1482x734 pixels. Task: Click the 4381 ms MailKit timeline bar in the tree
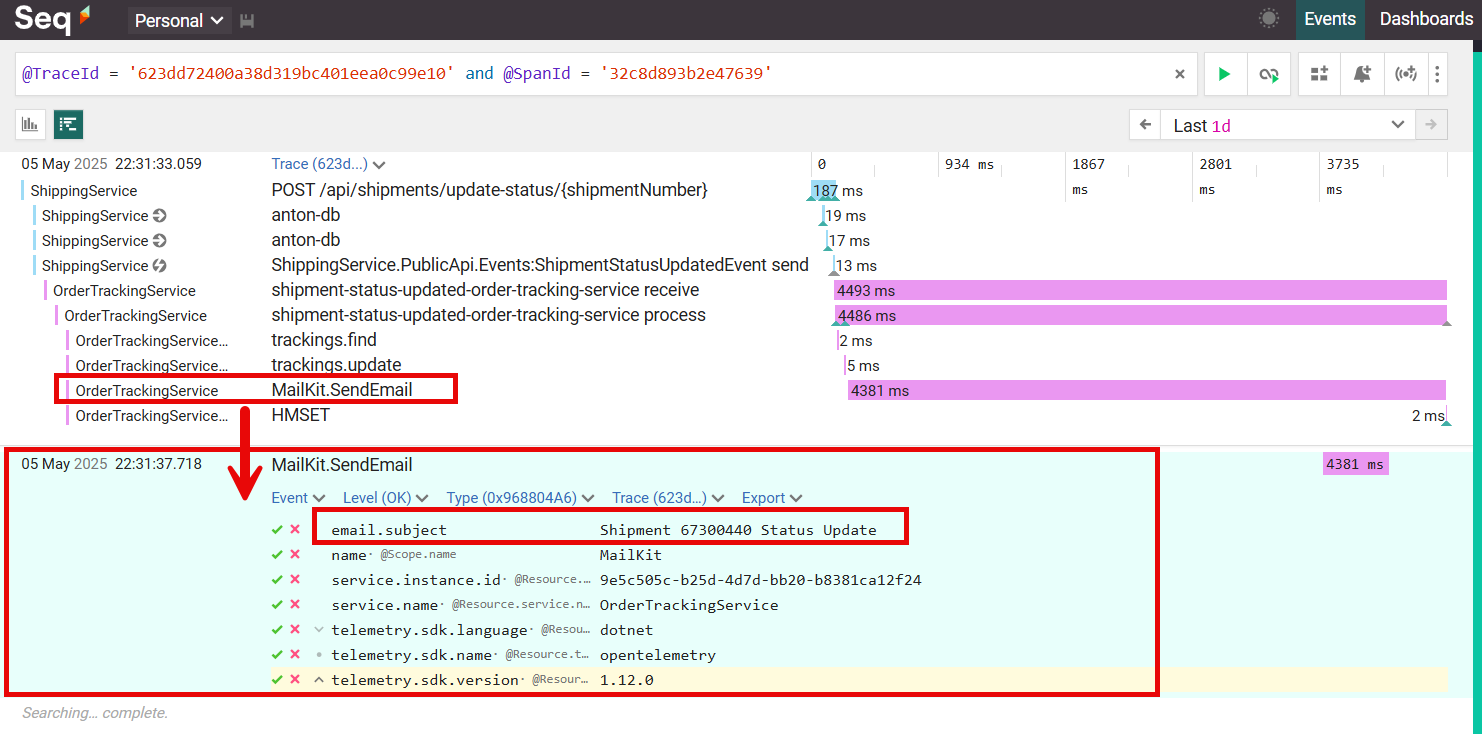1147,390
